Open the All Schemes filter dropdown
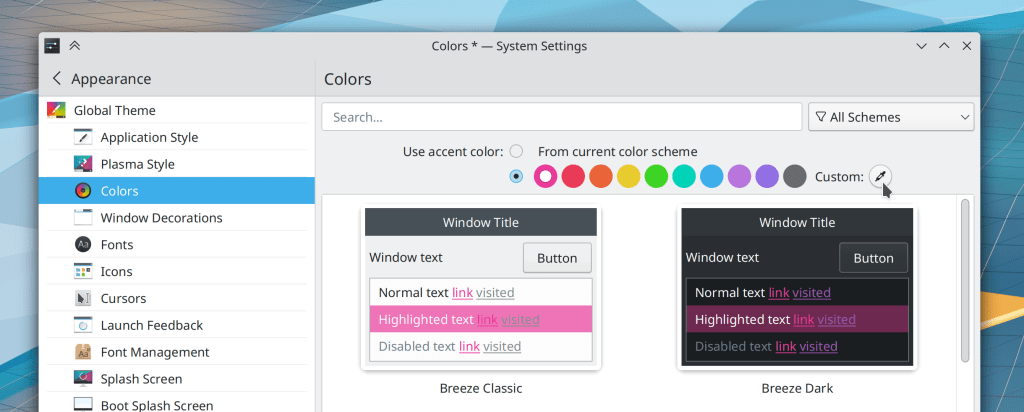1024x412 pixels. [x=890, y=117]
